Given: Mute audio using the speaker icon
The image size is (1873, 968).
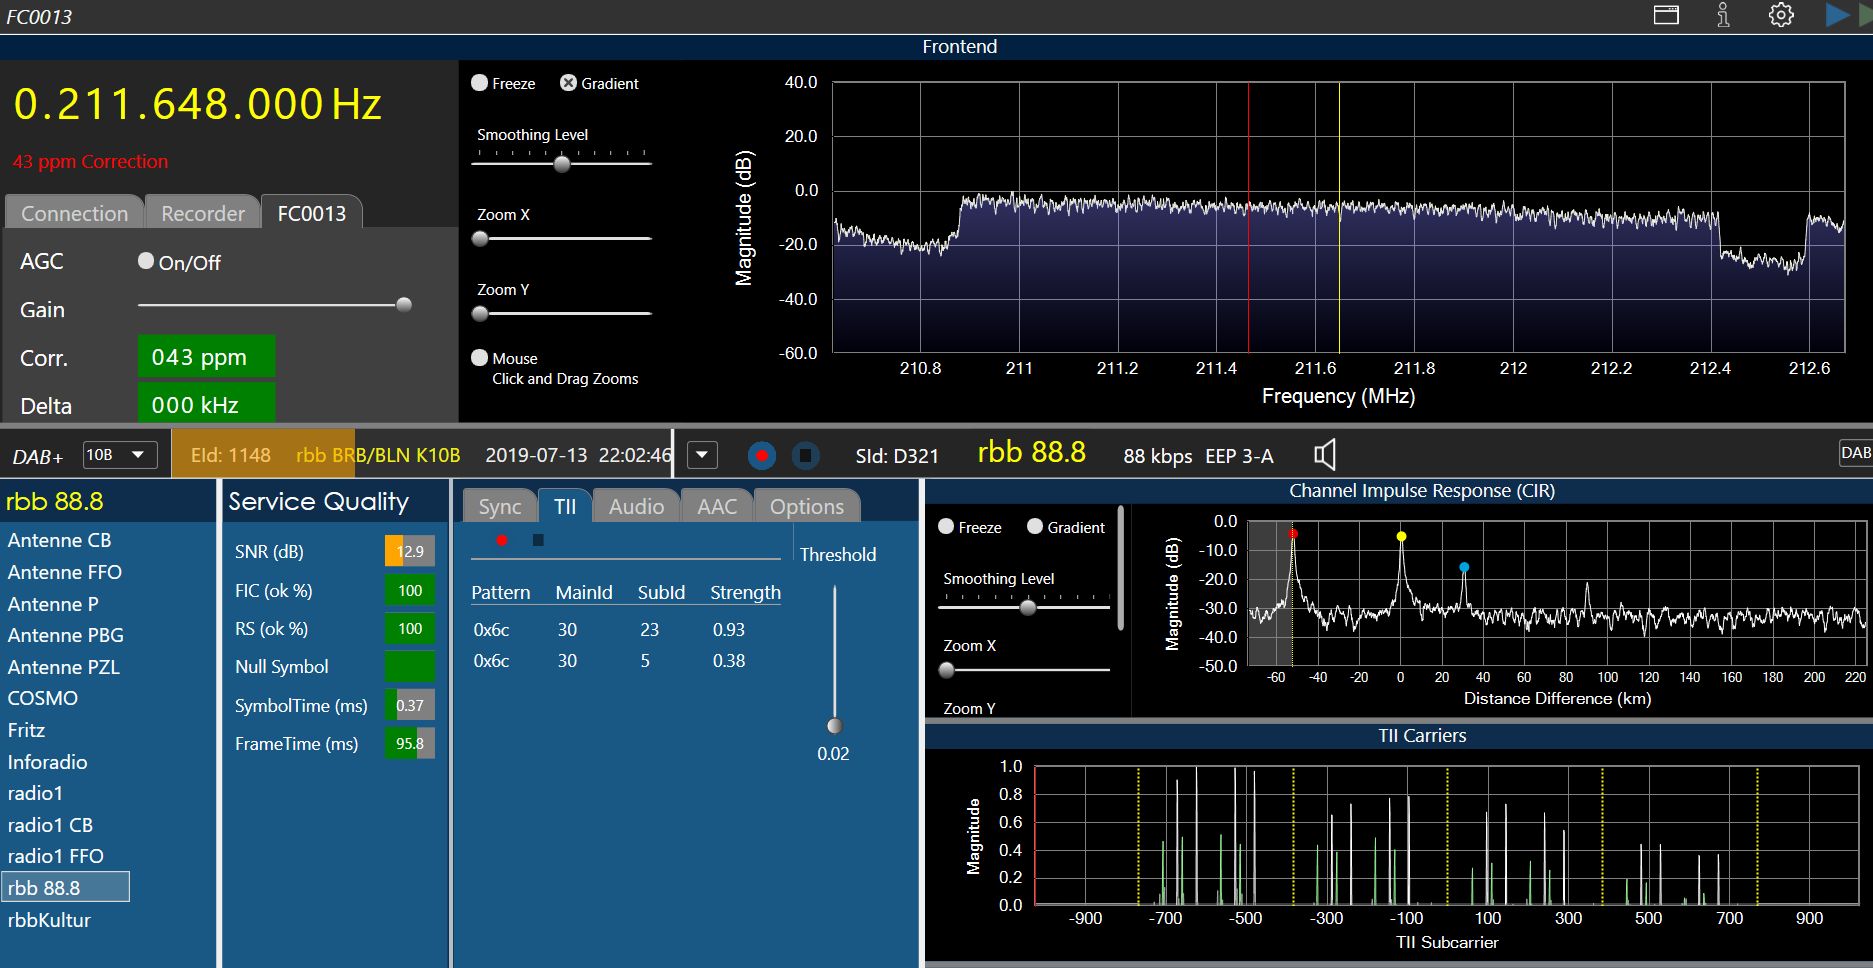Looking at the screenshot, I should click(x=1325, y=456).
